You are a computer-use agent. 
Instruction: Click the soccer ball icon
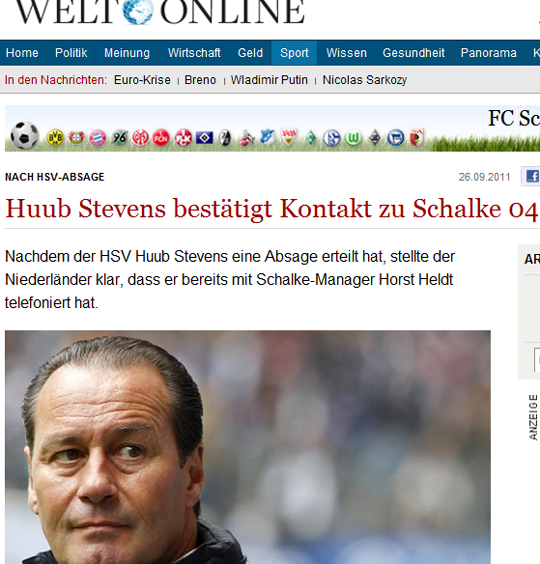tap(24, 135)
